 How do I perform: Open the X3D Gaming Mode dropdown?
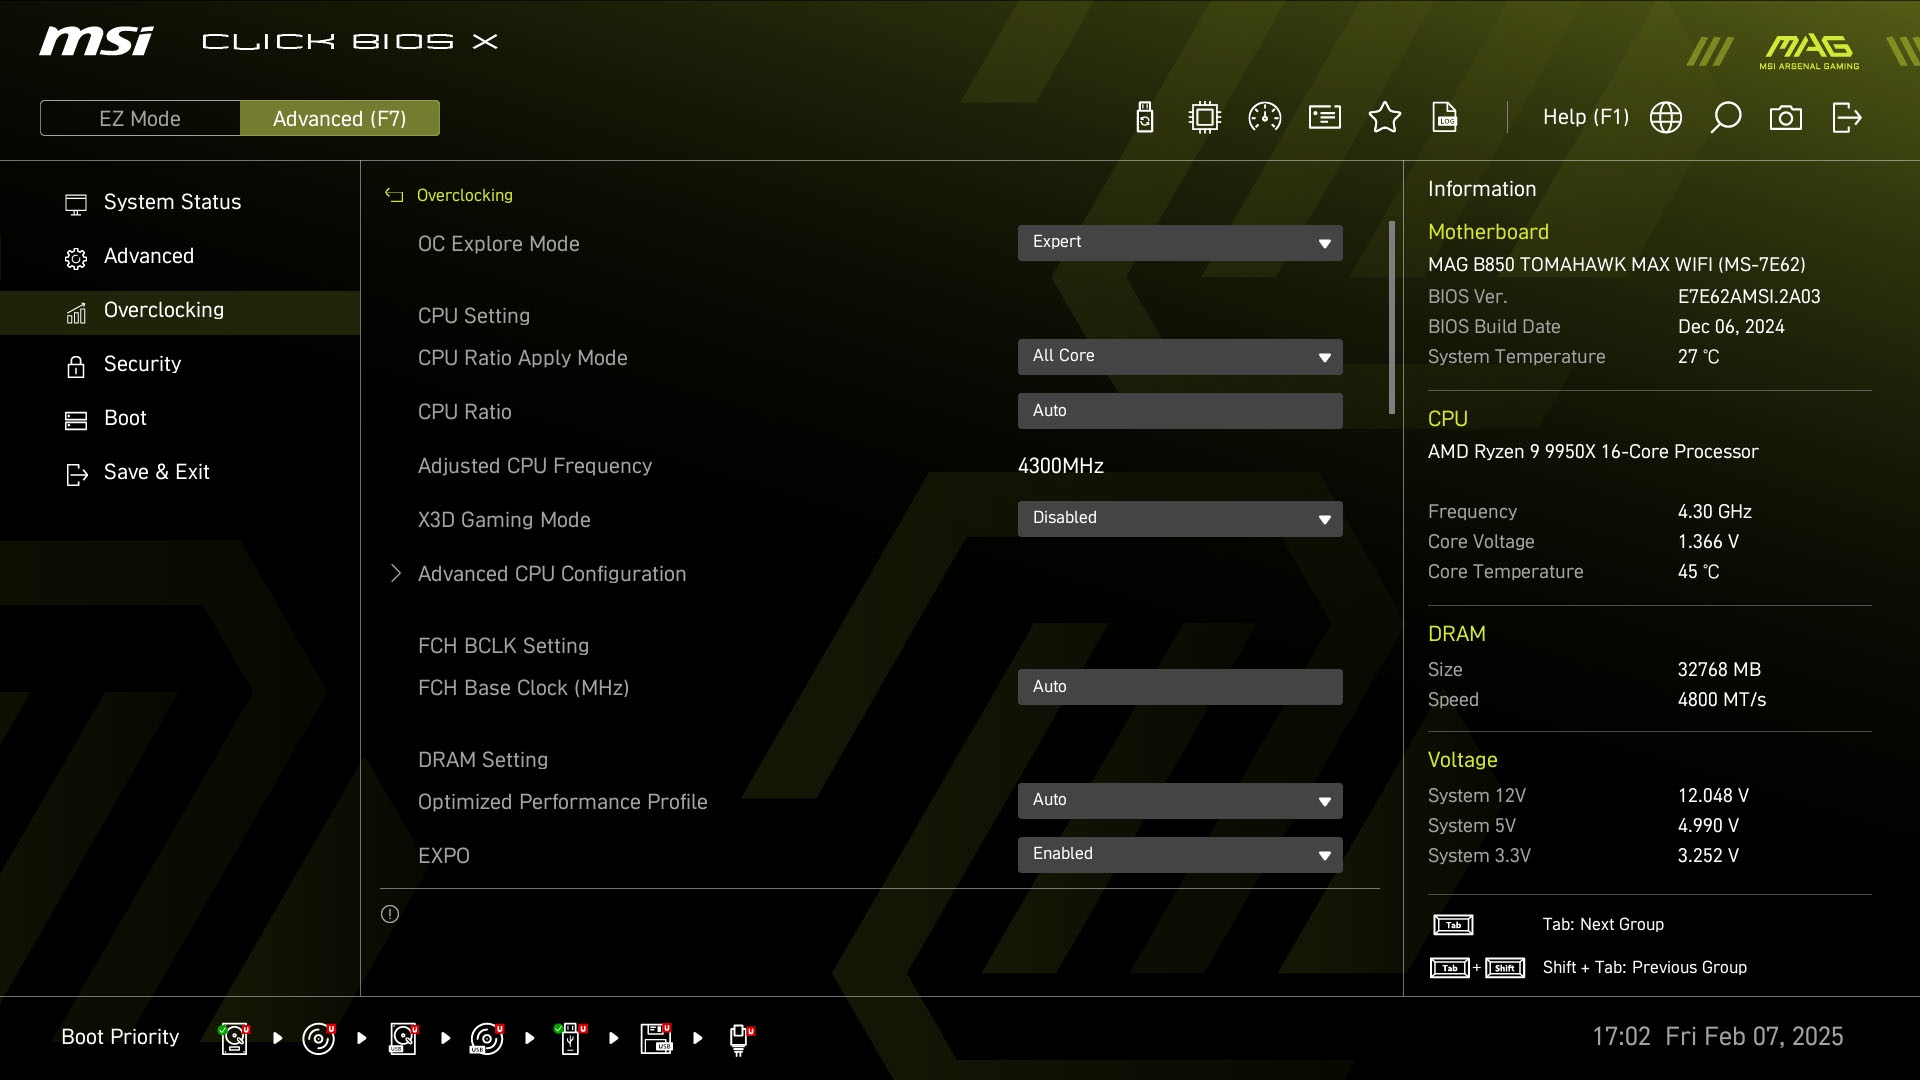click(x=1180, y=518)
